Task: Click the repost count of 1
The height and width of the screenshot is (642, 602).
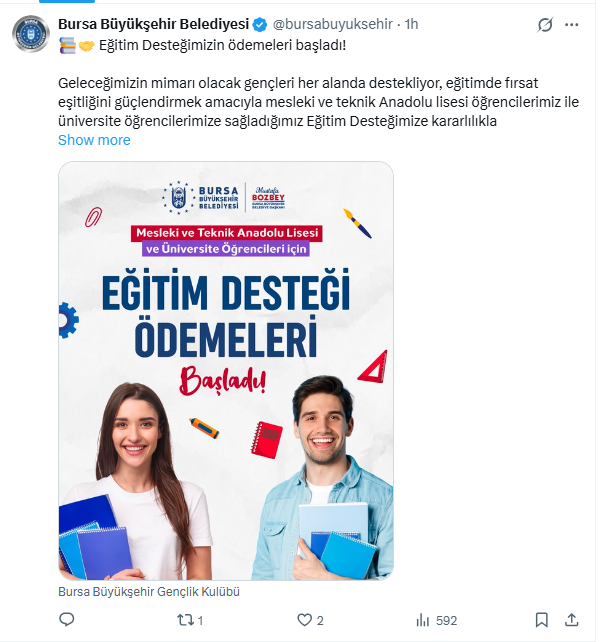Action: point(201,620)
